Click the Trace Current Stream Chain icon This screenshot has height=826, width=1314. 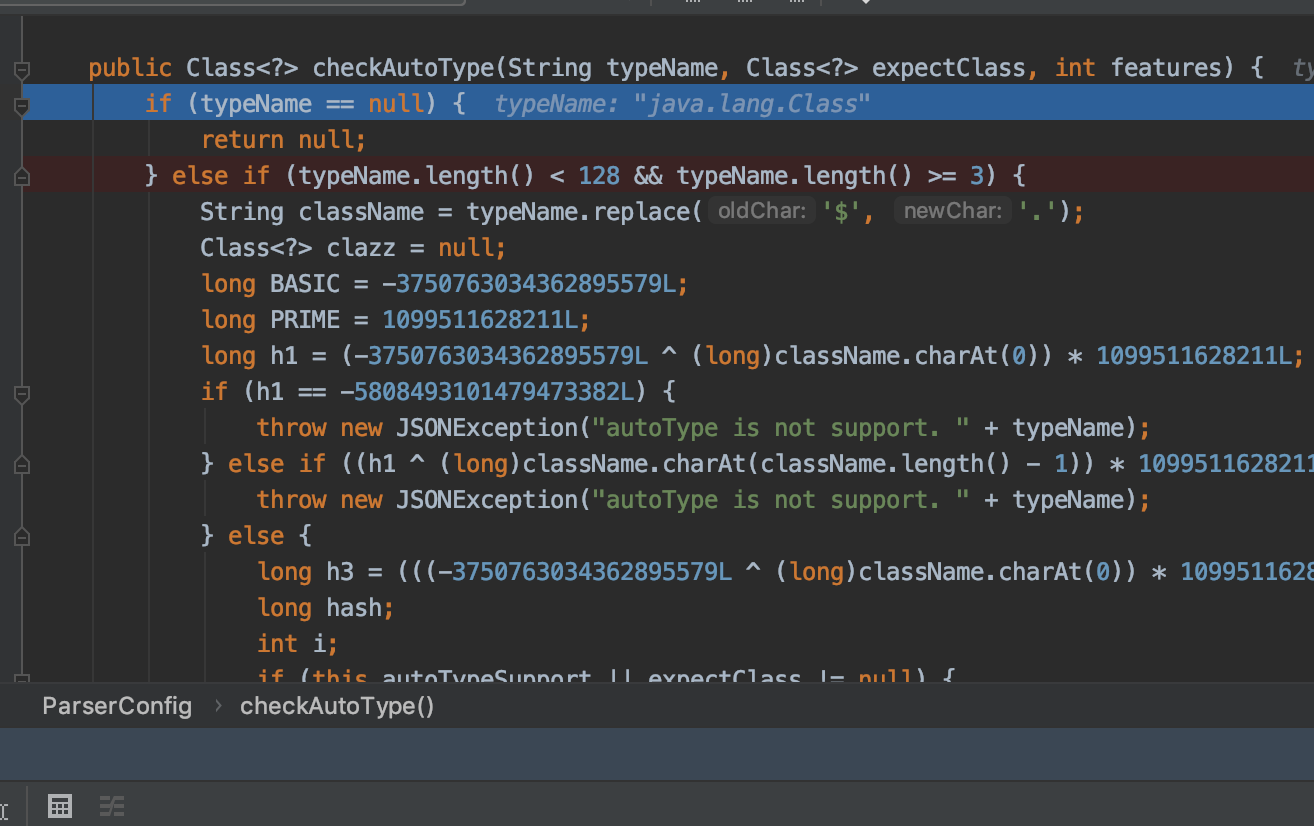tap(112, 806)
